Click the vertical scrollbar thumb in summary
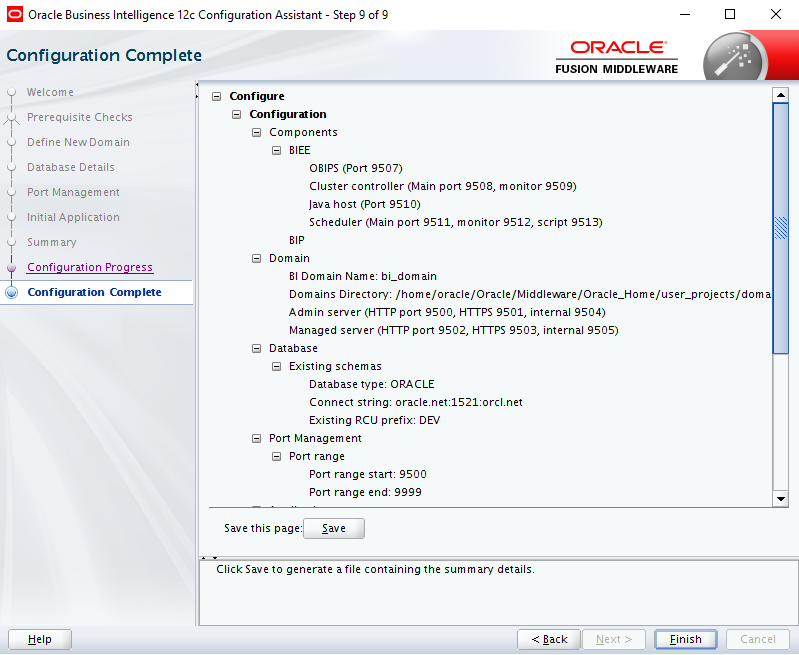This screenshot has width=799, height=655. click(781, 228)
